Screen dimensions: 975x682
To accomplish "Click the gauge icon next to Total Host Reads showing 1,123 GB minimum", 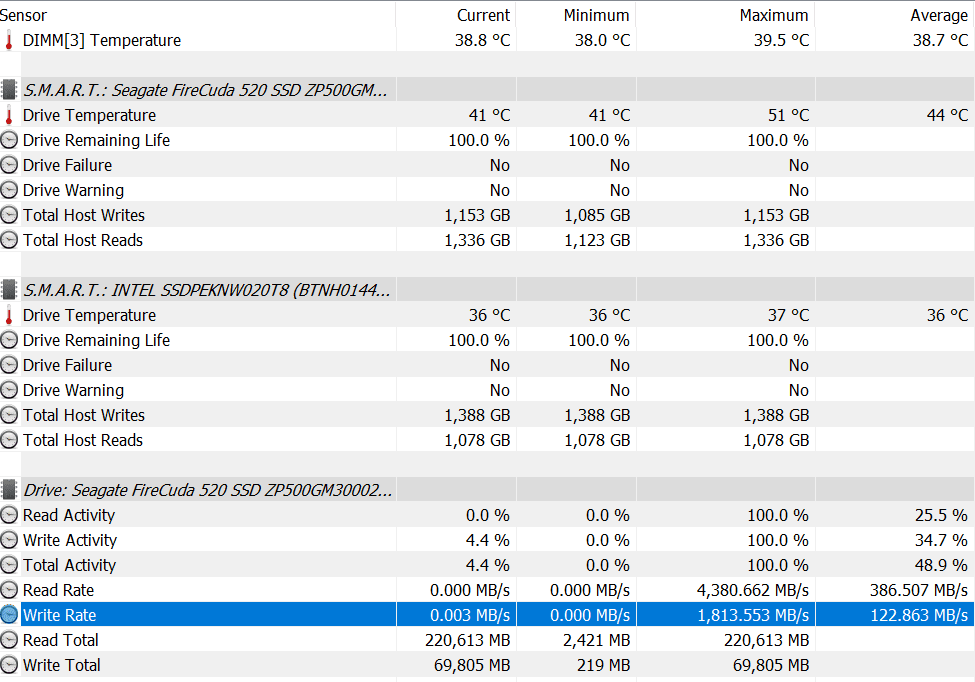I will 9,240.
